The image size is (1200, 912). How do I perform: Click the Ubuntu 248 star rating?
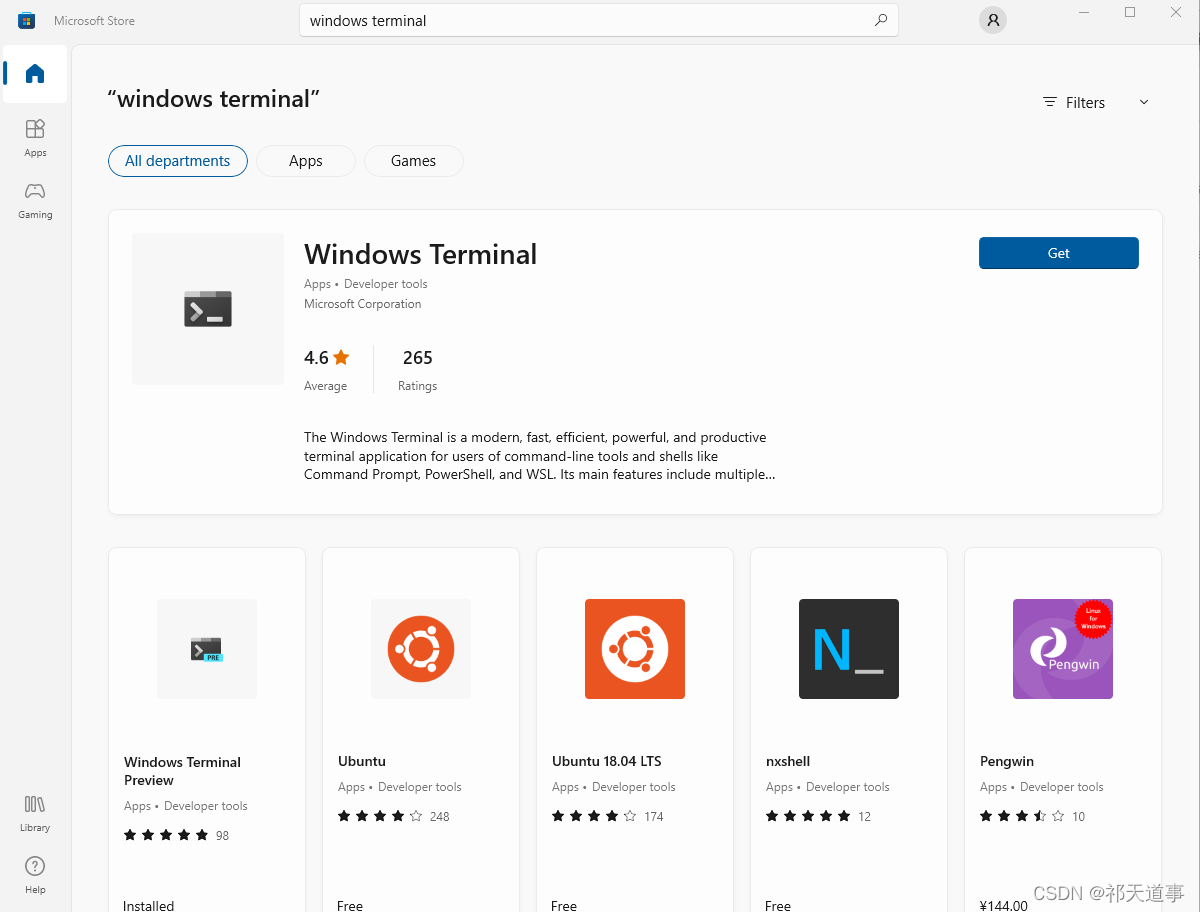(380, 816)
